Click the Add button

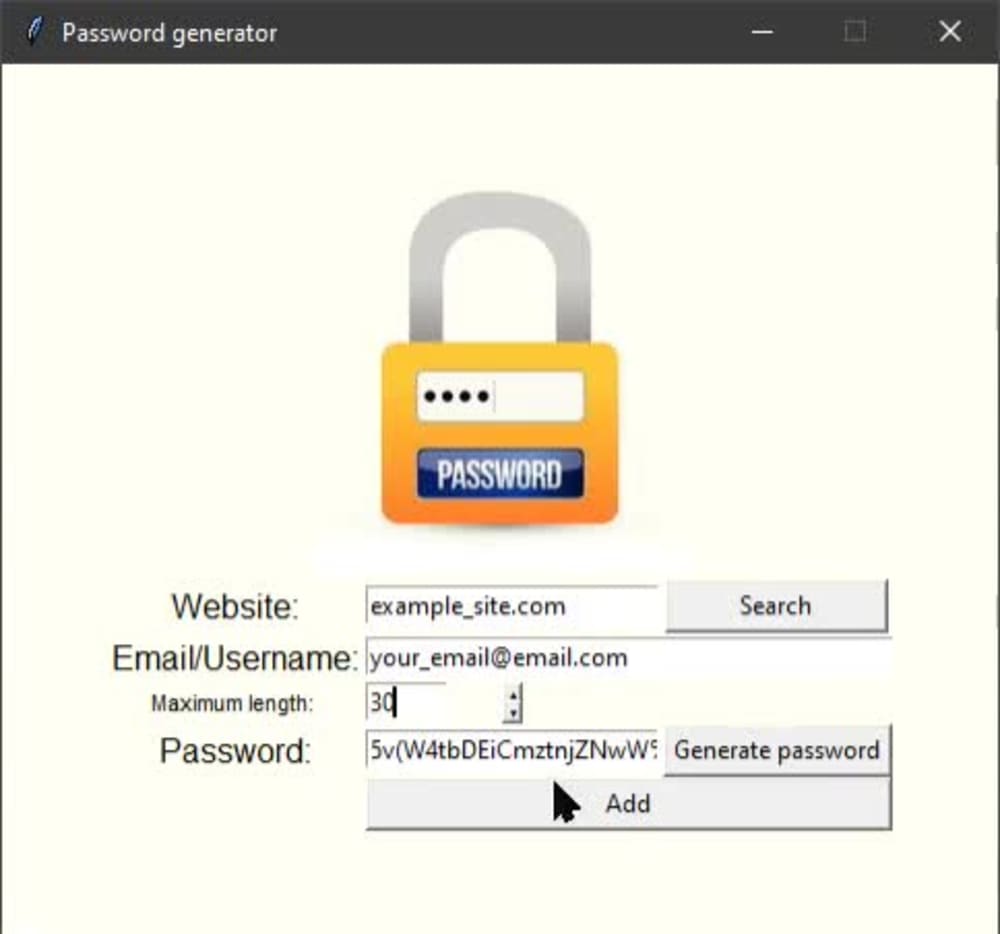coord(628,803)
